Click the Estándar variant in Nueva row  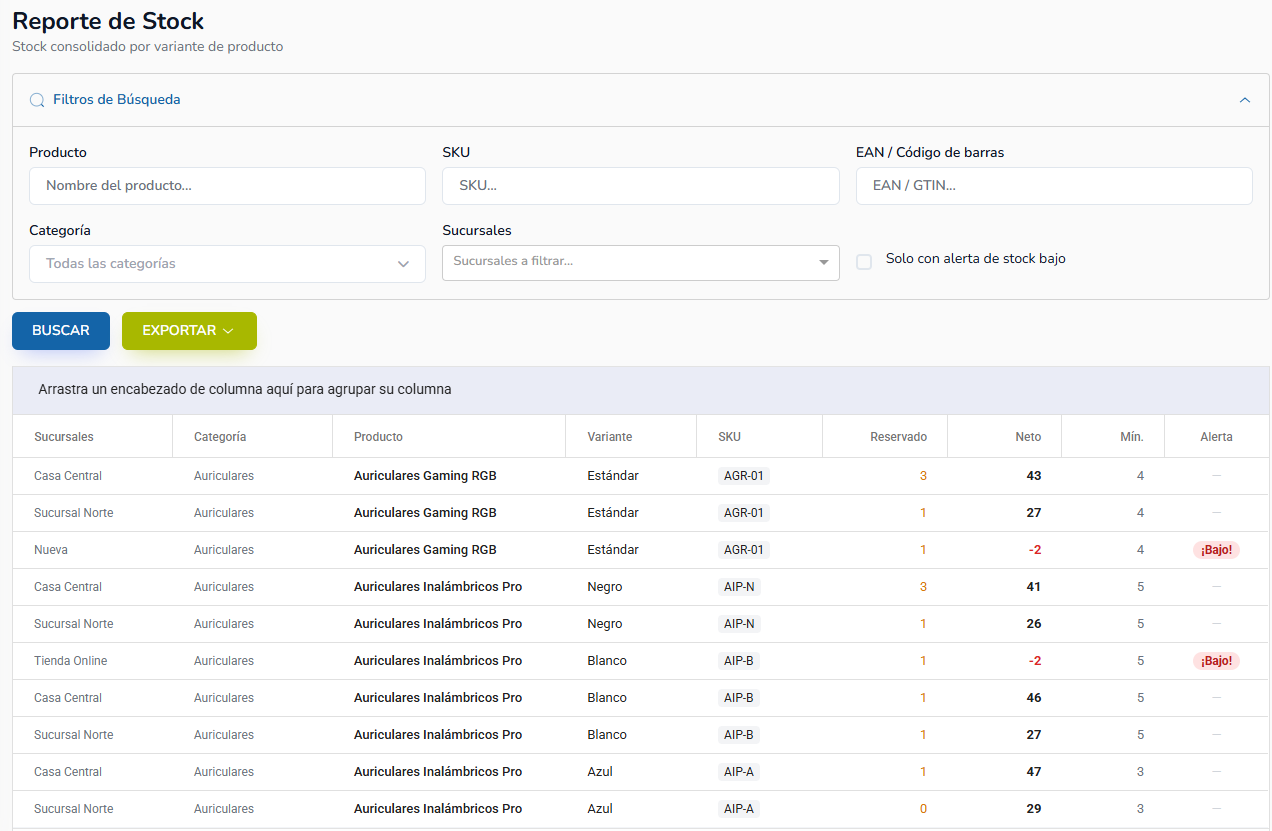click(613, 550)
